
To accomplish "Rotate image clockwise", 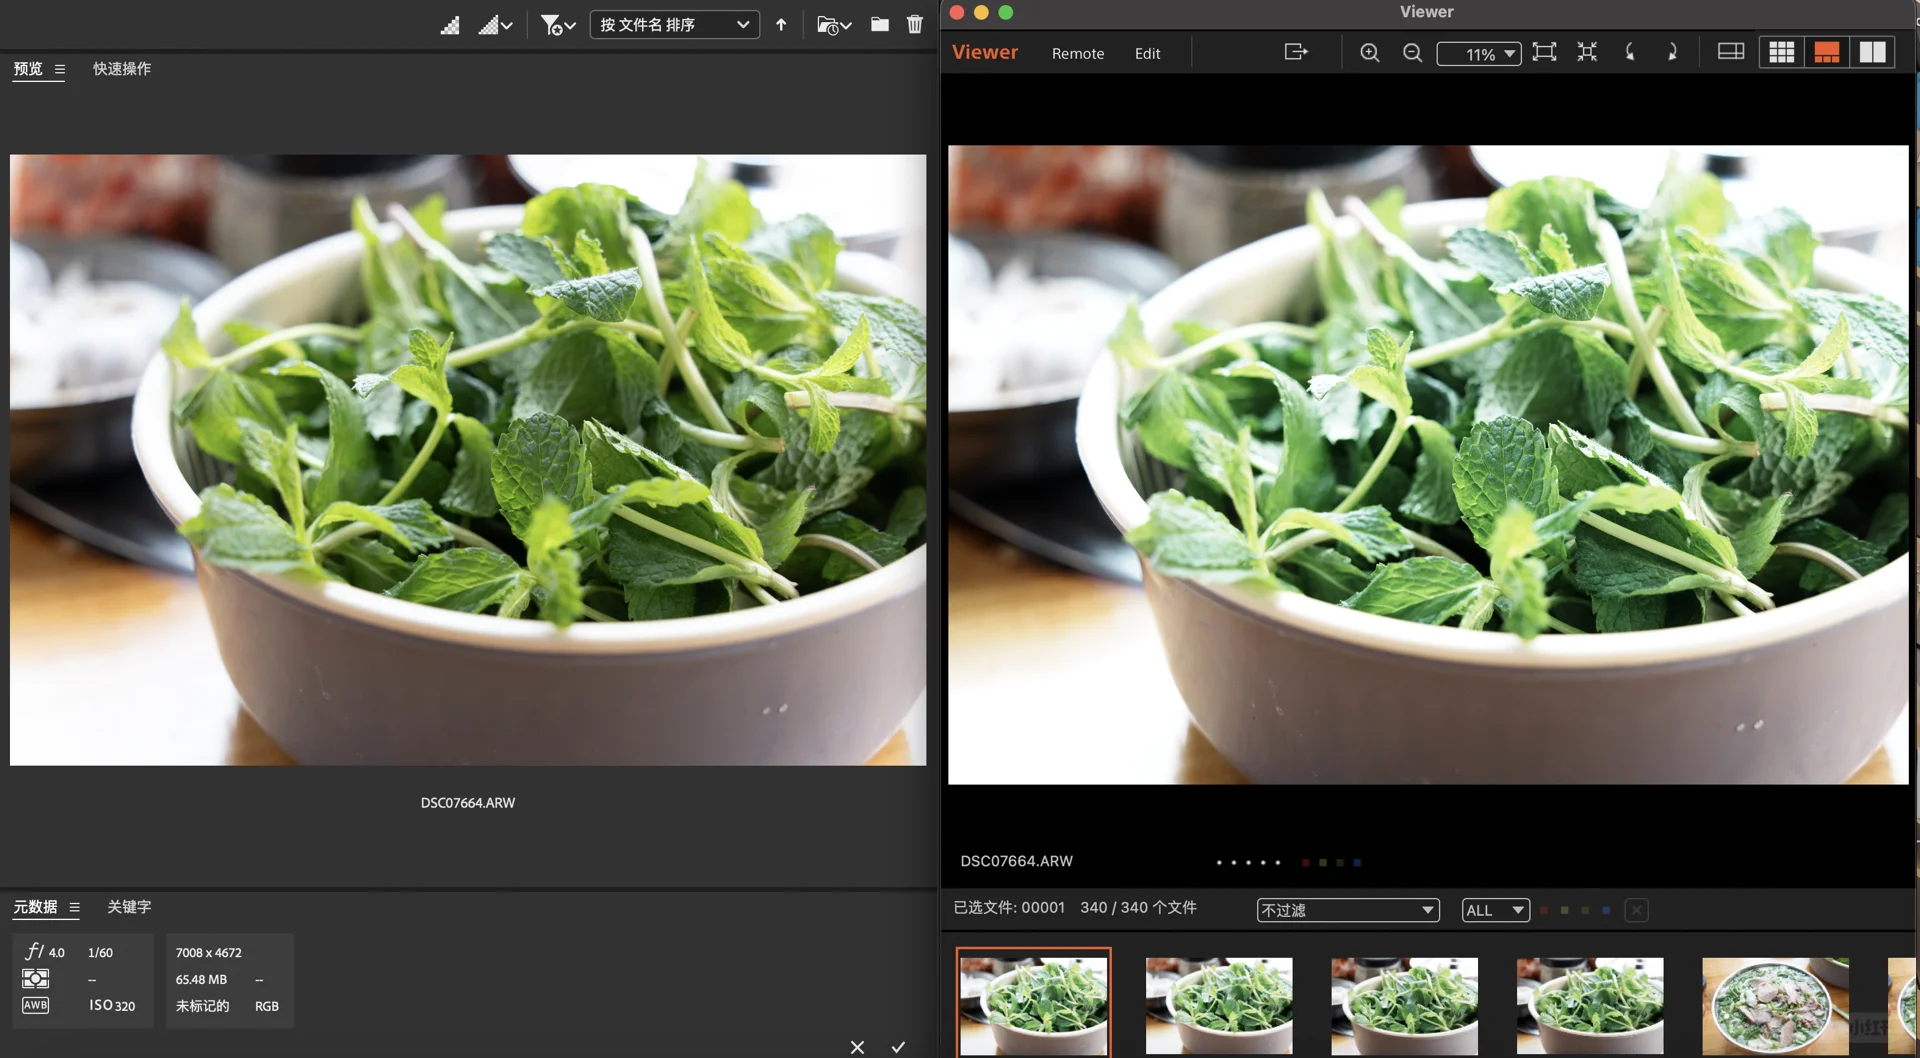I will [x=1672, y=52].
